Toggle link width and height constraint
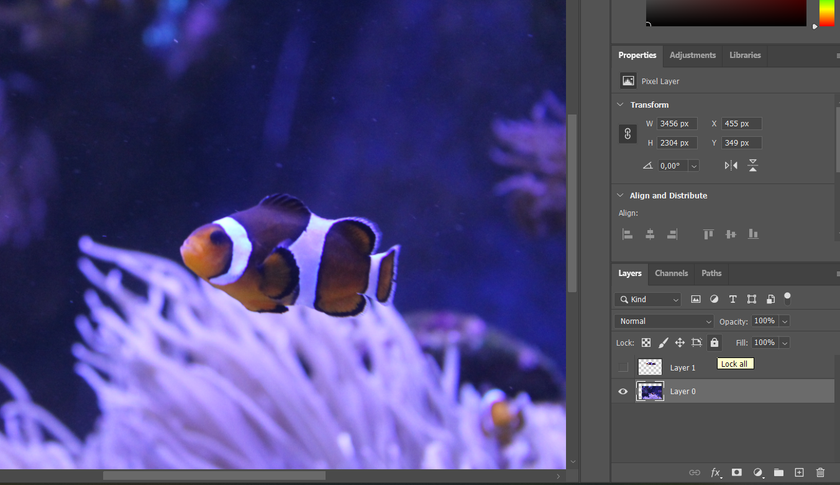The height and width of the screenshot is (485, 840). pyautogui.click(x=627, y=133)
